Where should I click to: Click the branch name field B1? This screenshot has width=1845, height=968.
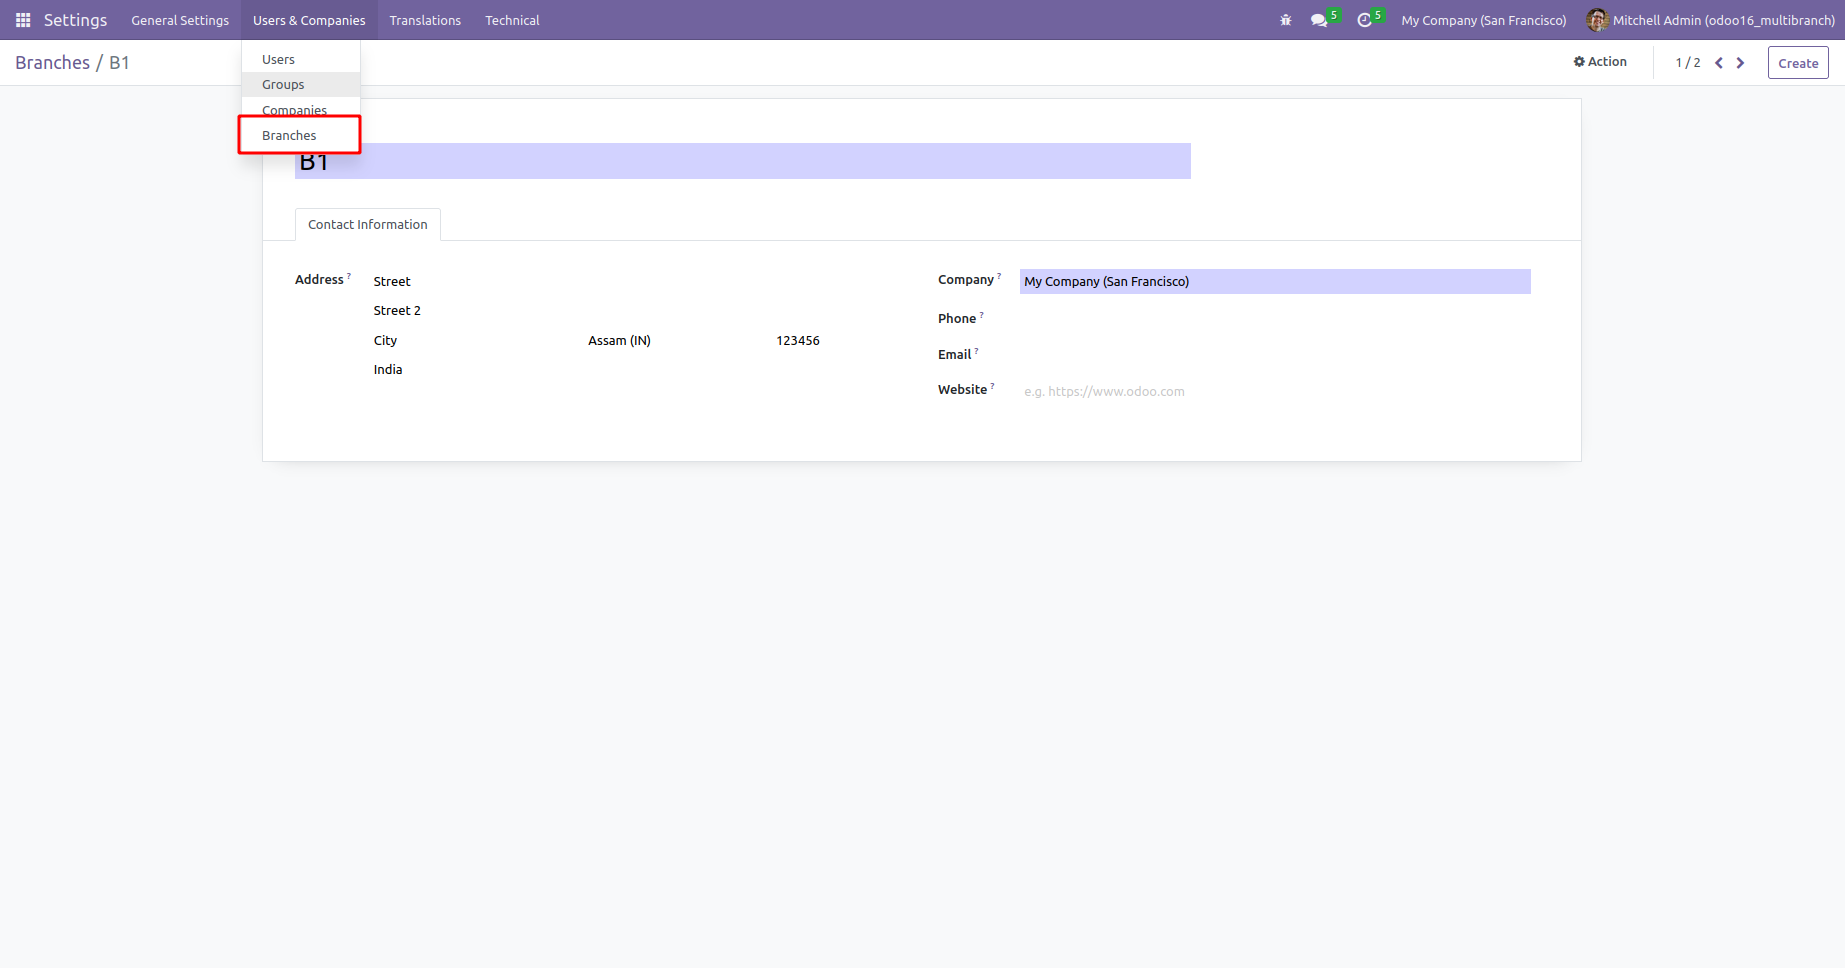(743, 161)
